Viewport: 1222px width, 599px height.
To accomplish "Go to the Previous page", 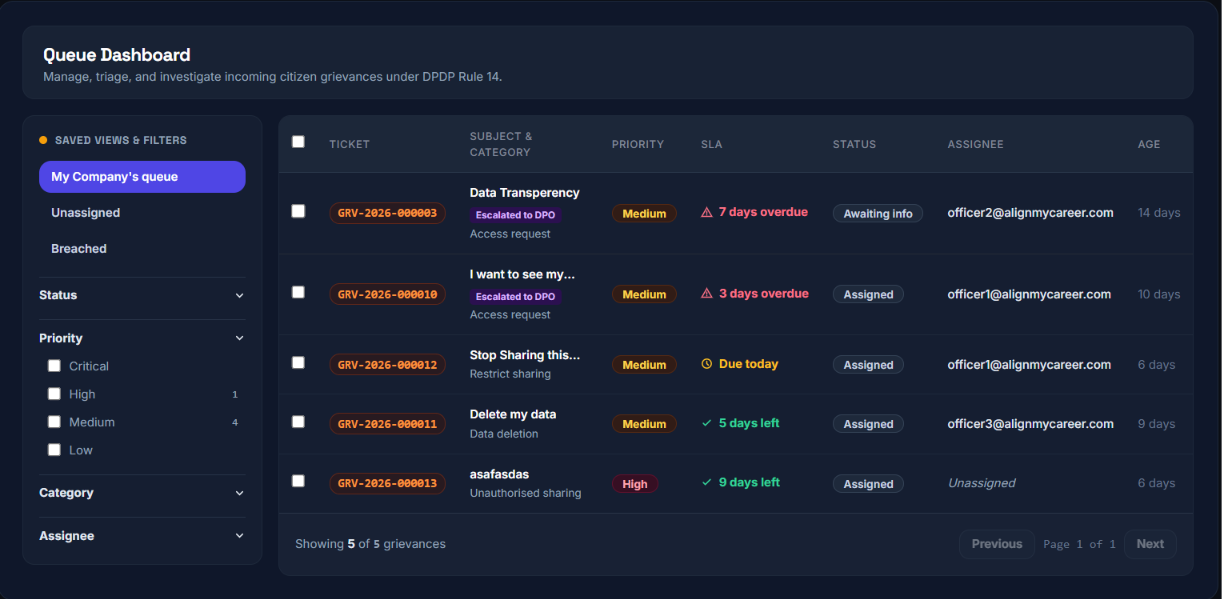I will [997, 544].
